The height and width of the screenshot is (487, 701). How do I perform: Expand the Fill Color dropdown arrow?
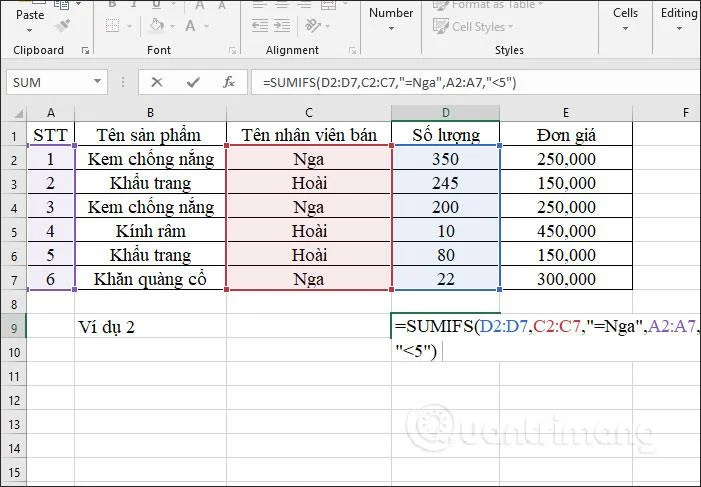tap(173, 26)
